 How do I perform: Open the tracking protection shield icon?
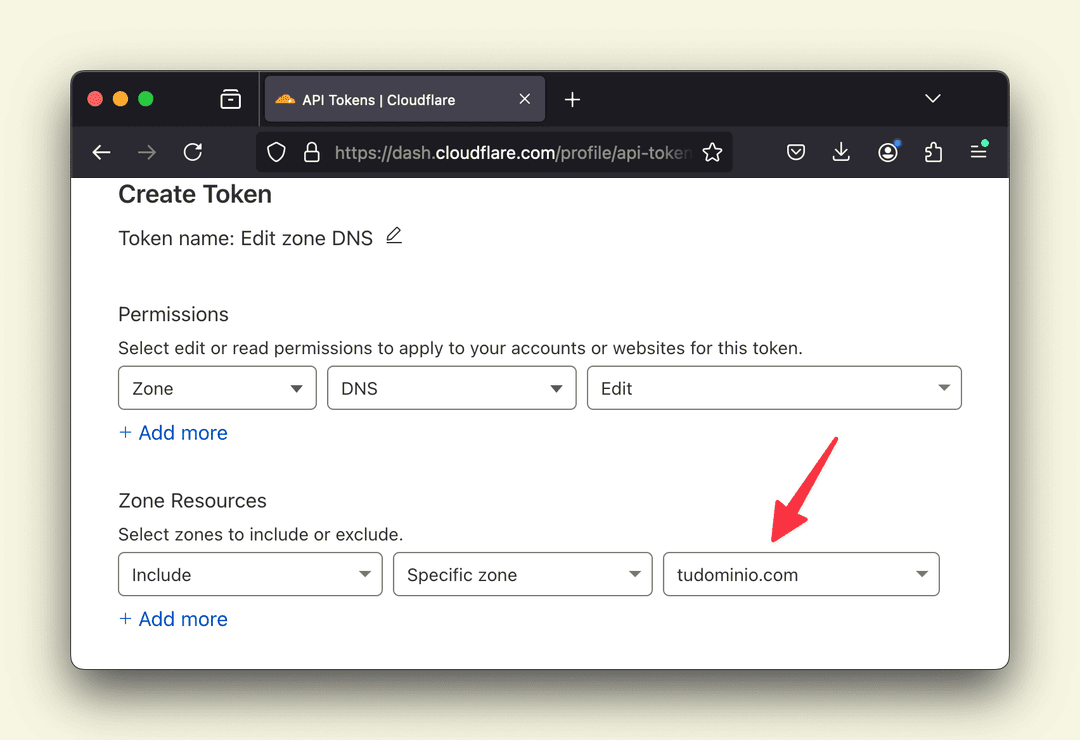(x=276, y=152)
